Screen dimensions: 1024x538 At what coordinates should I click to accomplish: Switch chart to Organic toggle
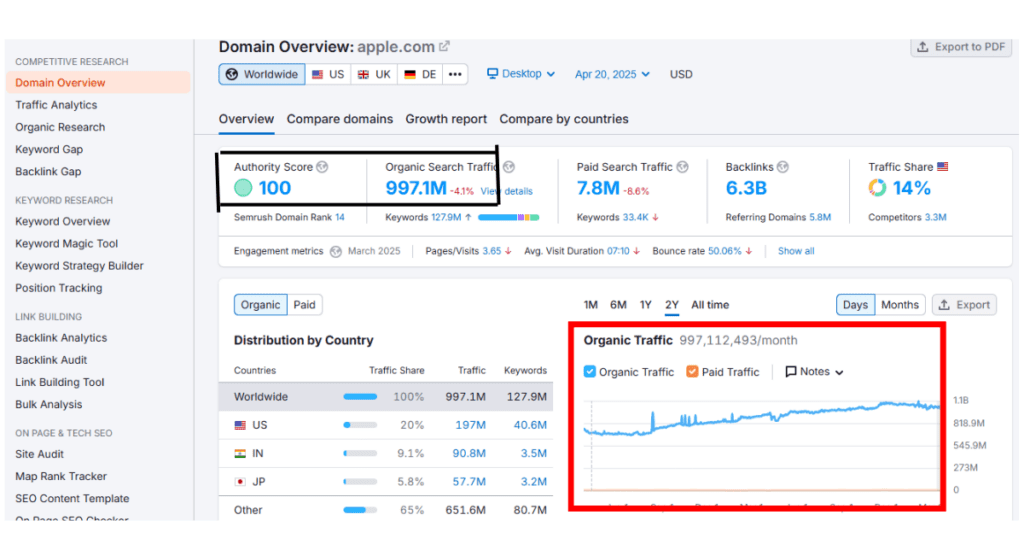coord(260,305)
